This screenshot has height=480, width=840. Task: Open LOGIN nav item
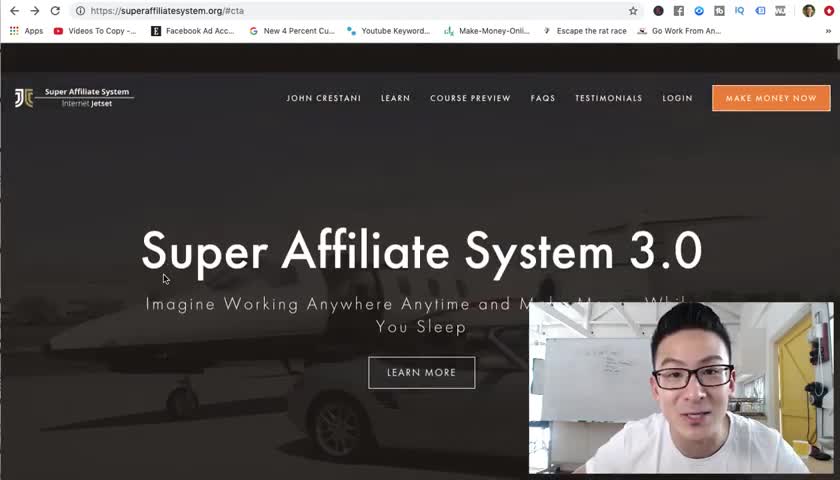(677, 98)
